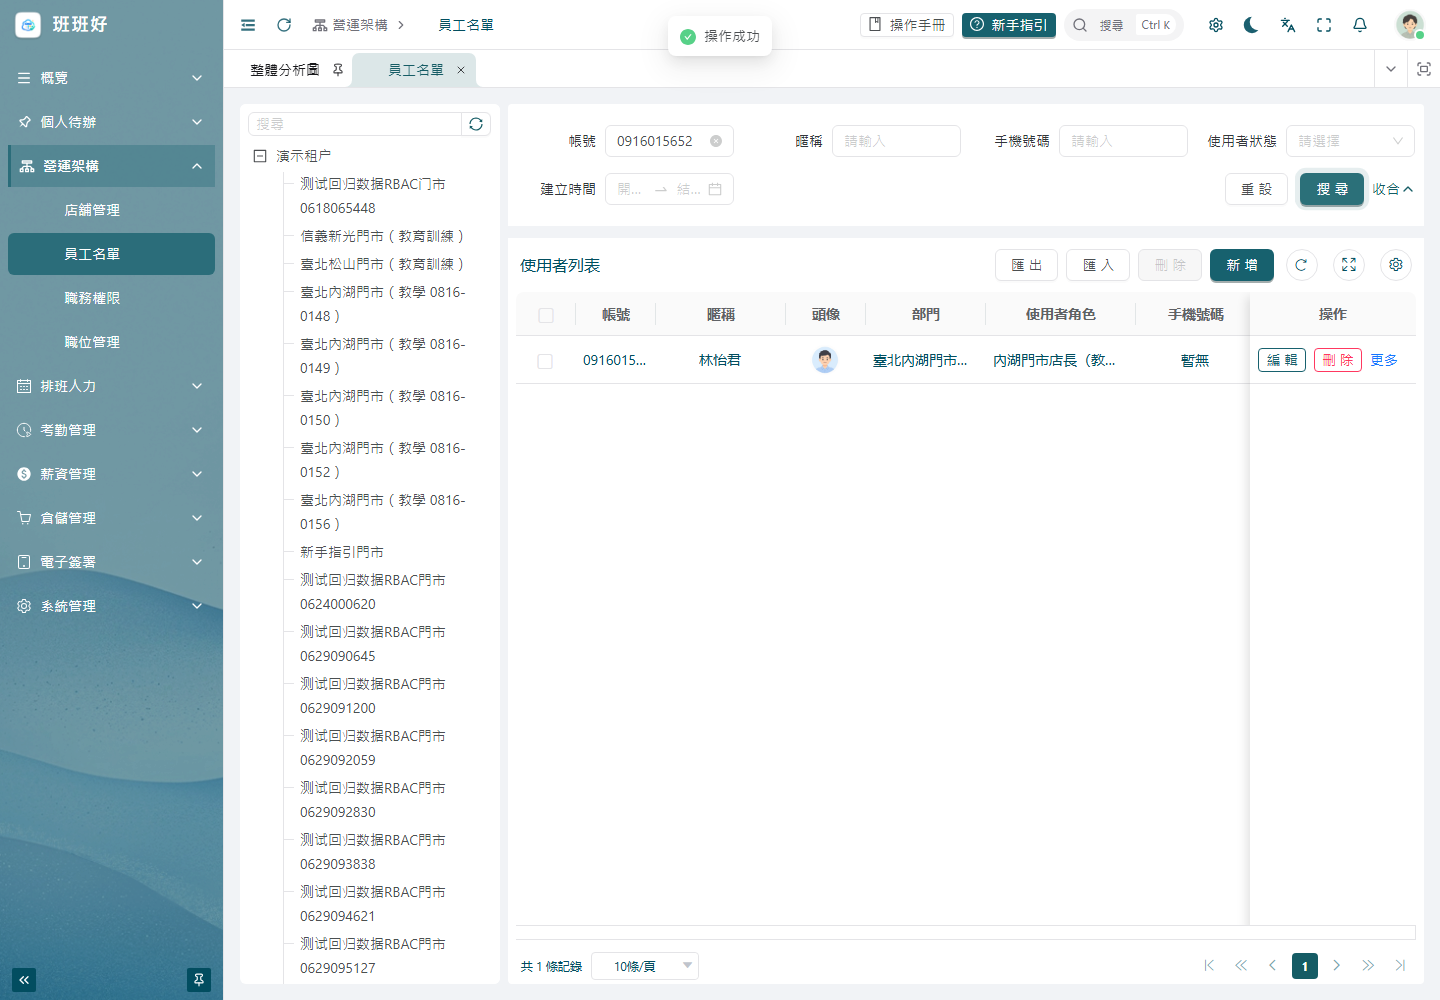Open 職位管理 menu item
This screenshot has width=1440, height=1000.
(111, 342)
